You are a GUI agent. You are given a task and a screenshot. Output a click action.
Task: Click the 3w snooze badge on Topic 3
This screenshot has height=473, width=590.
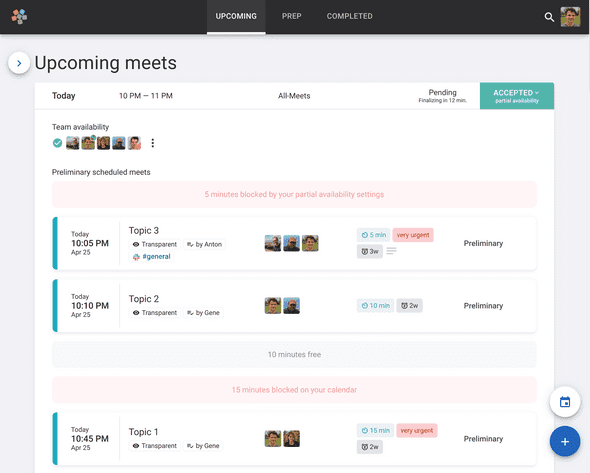click(370, 251)
